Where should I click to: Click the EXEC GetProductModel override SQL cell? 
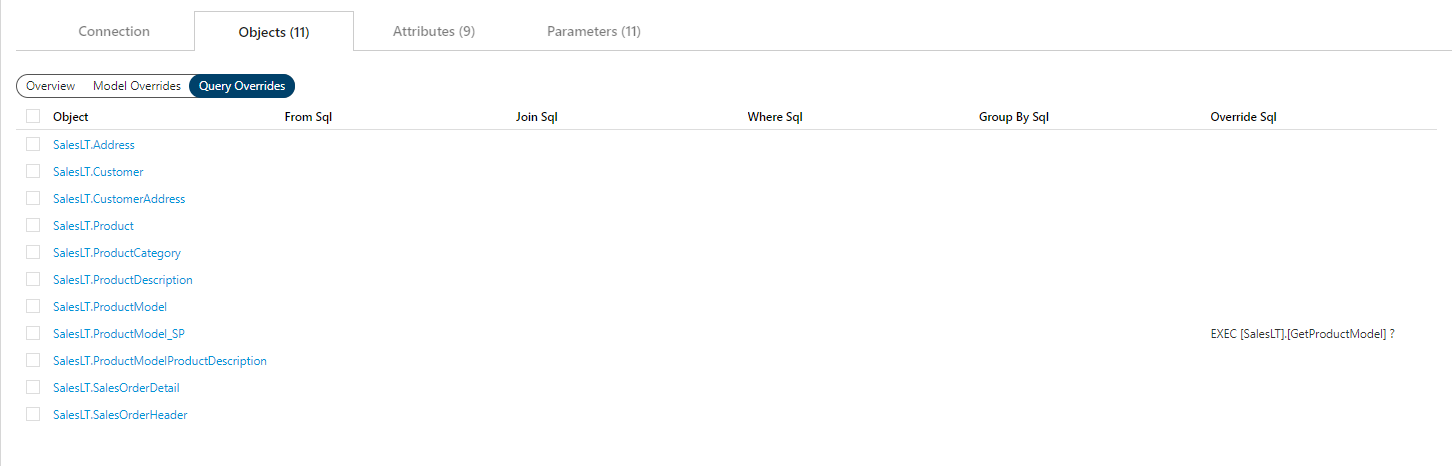pos(1302,334)
